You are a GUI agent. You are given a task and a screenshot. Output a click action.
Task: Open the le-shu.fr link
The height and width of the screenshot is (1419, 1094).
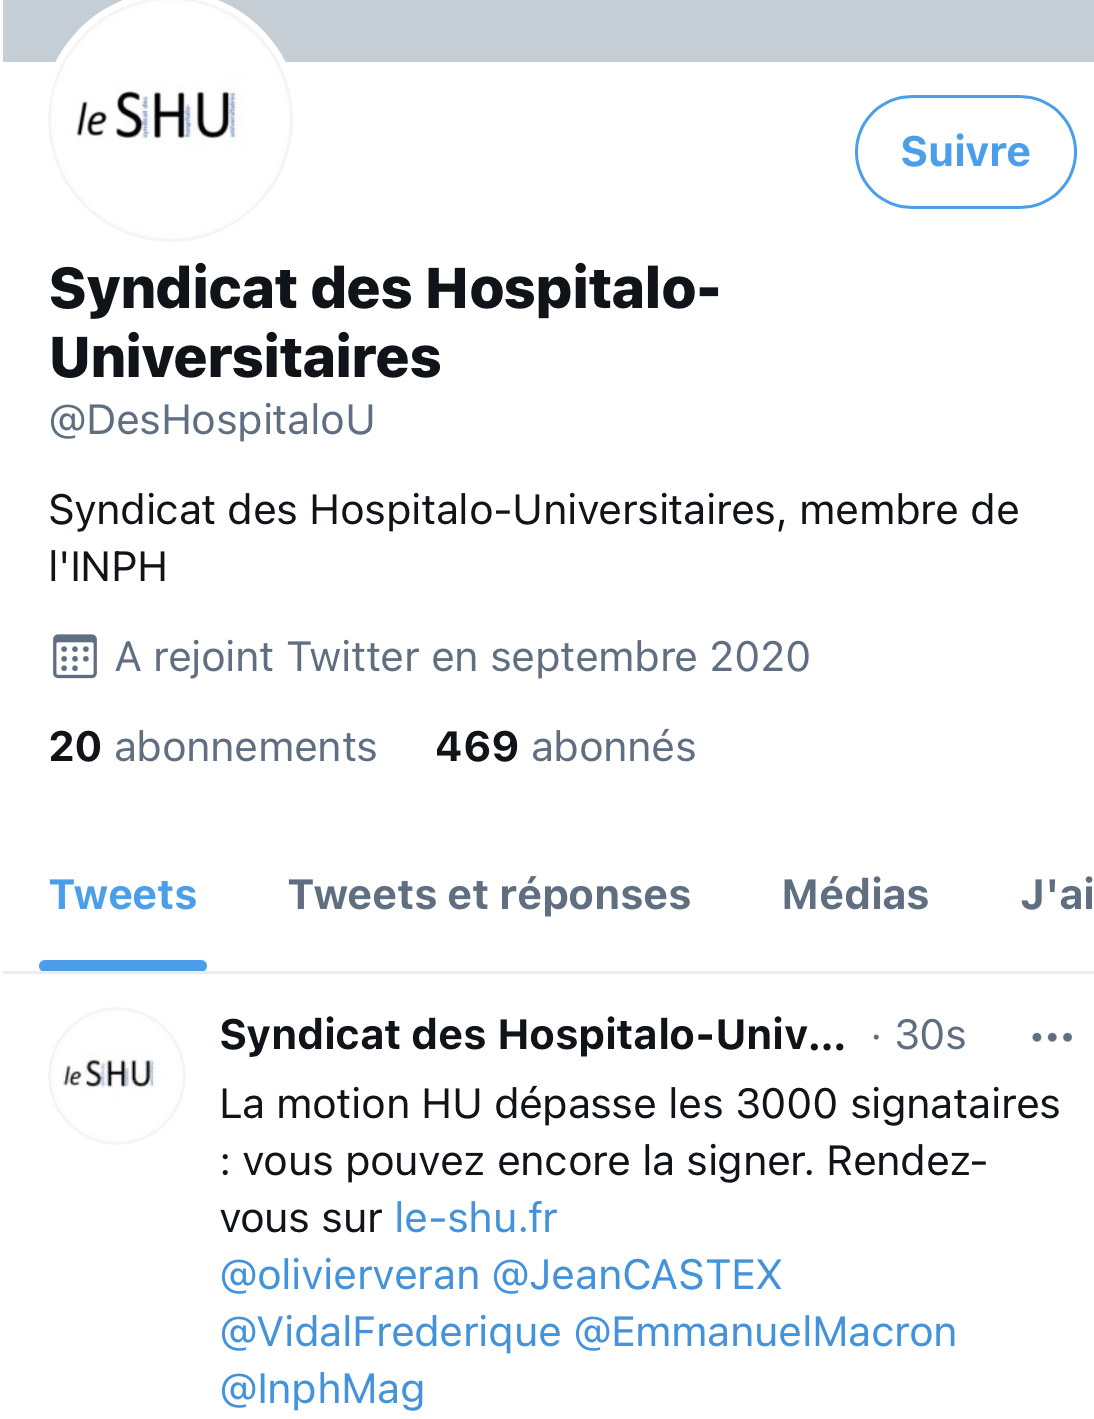click(x=476, y=1218)
